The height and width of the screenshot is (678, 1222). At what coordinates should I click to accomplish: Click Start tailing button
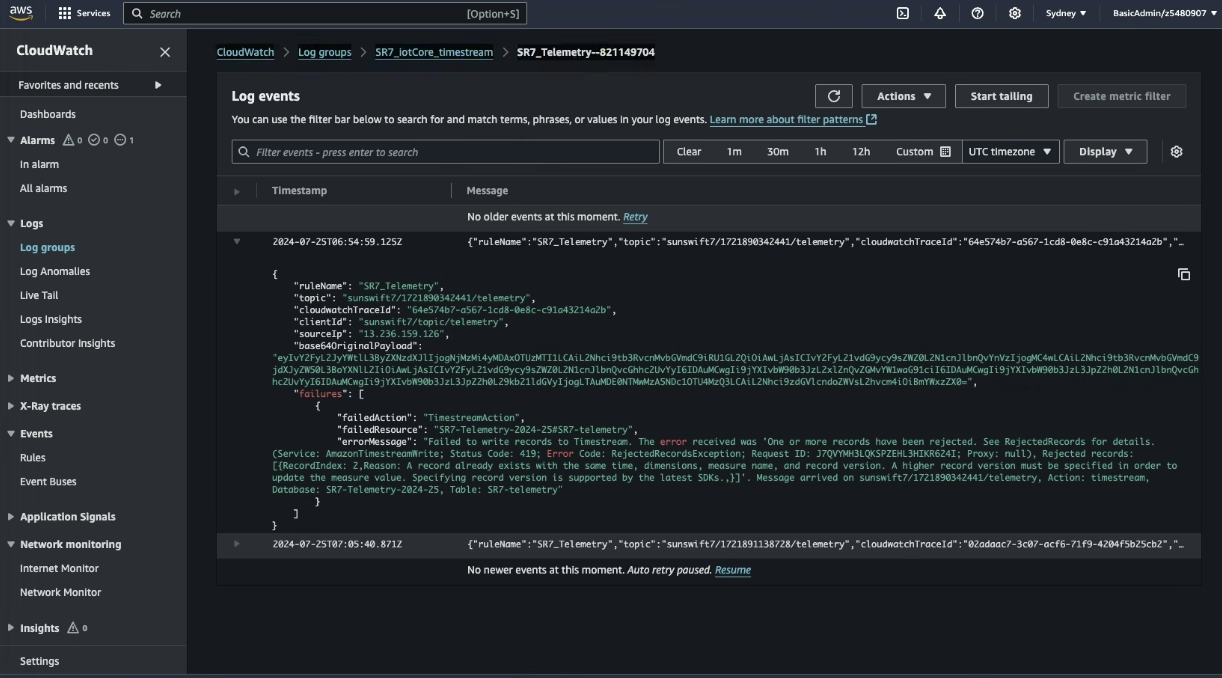pyautogui.click(x=1001, y=96)
